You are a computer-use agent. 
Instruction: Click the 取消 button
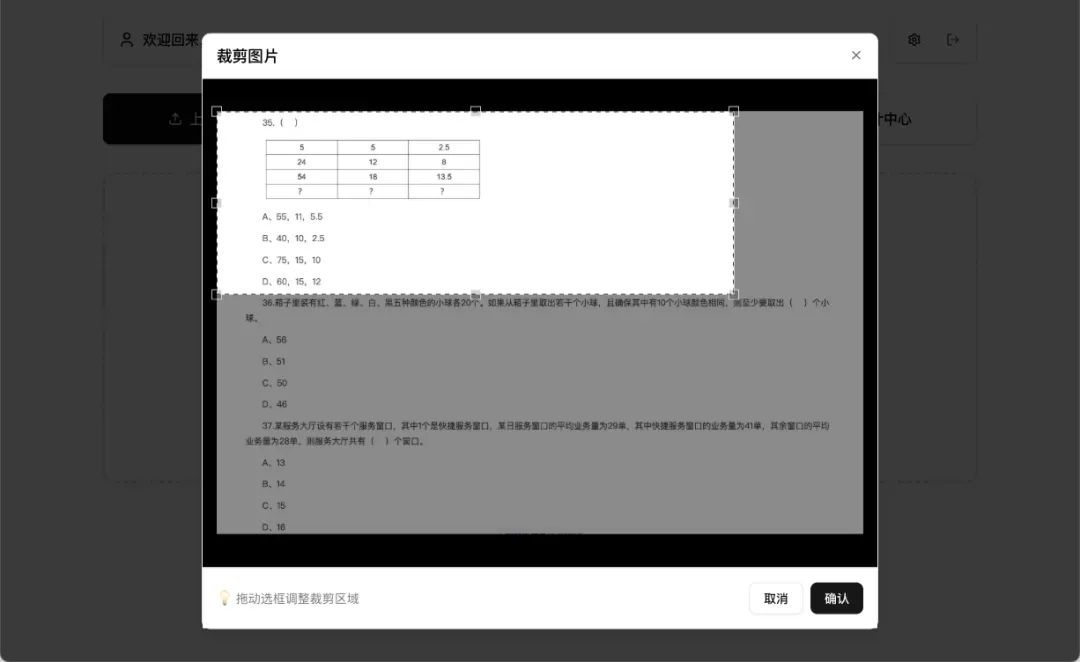[x=776, y=599]
